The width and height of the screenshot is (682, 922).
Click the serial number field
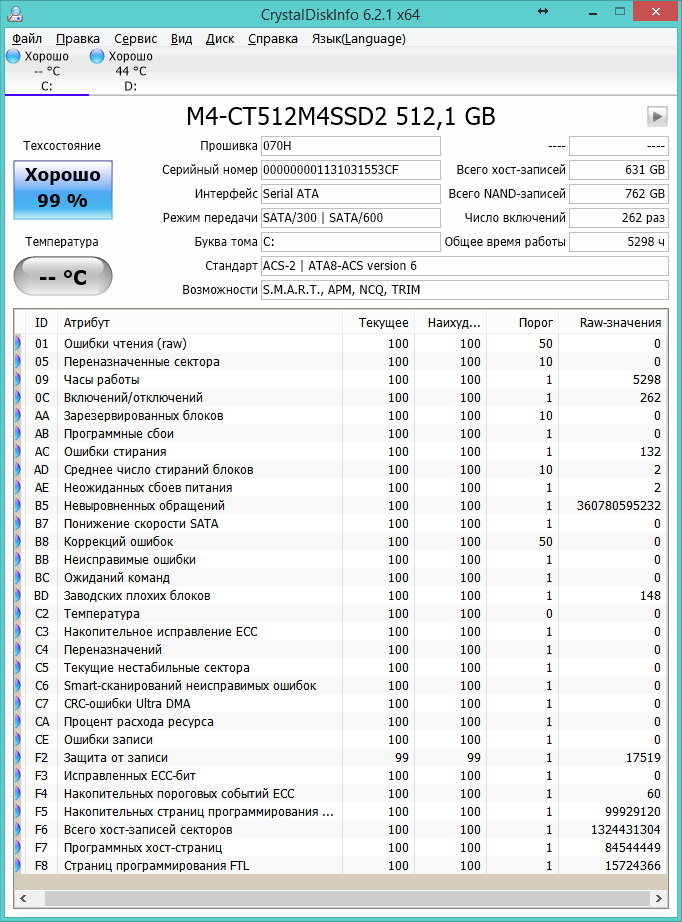350,170
